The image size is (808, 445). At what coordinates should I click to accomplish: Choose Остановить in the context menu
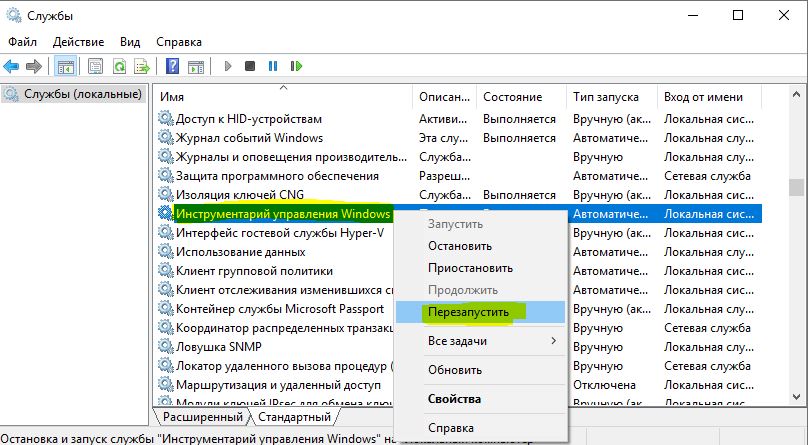[x=480, y=246]
